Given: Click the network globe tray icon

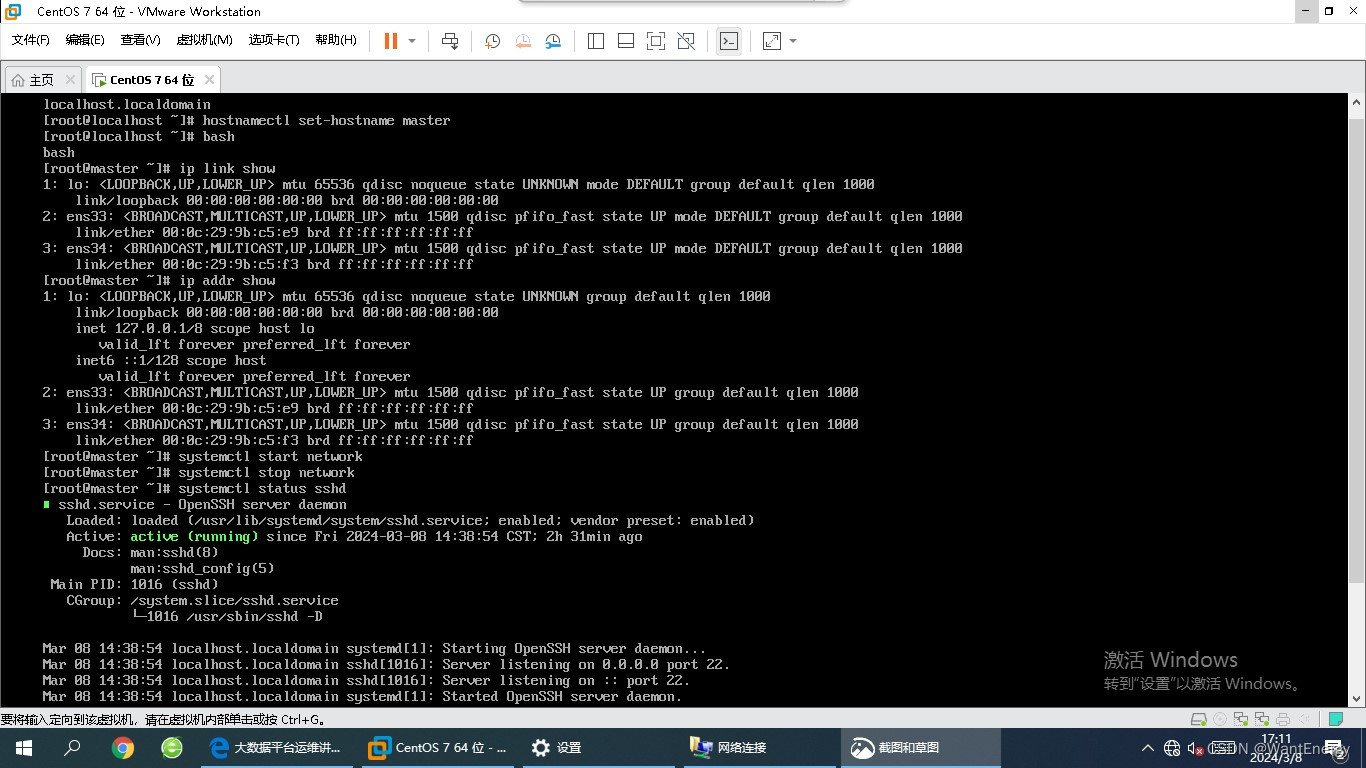Looking at the screenshot, I should pos(1172,748).
